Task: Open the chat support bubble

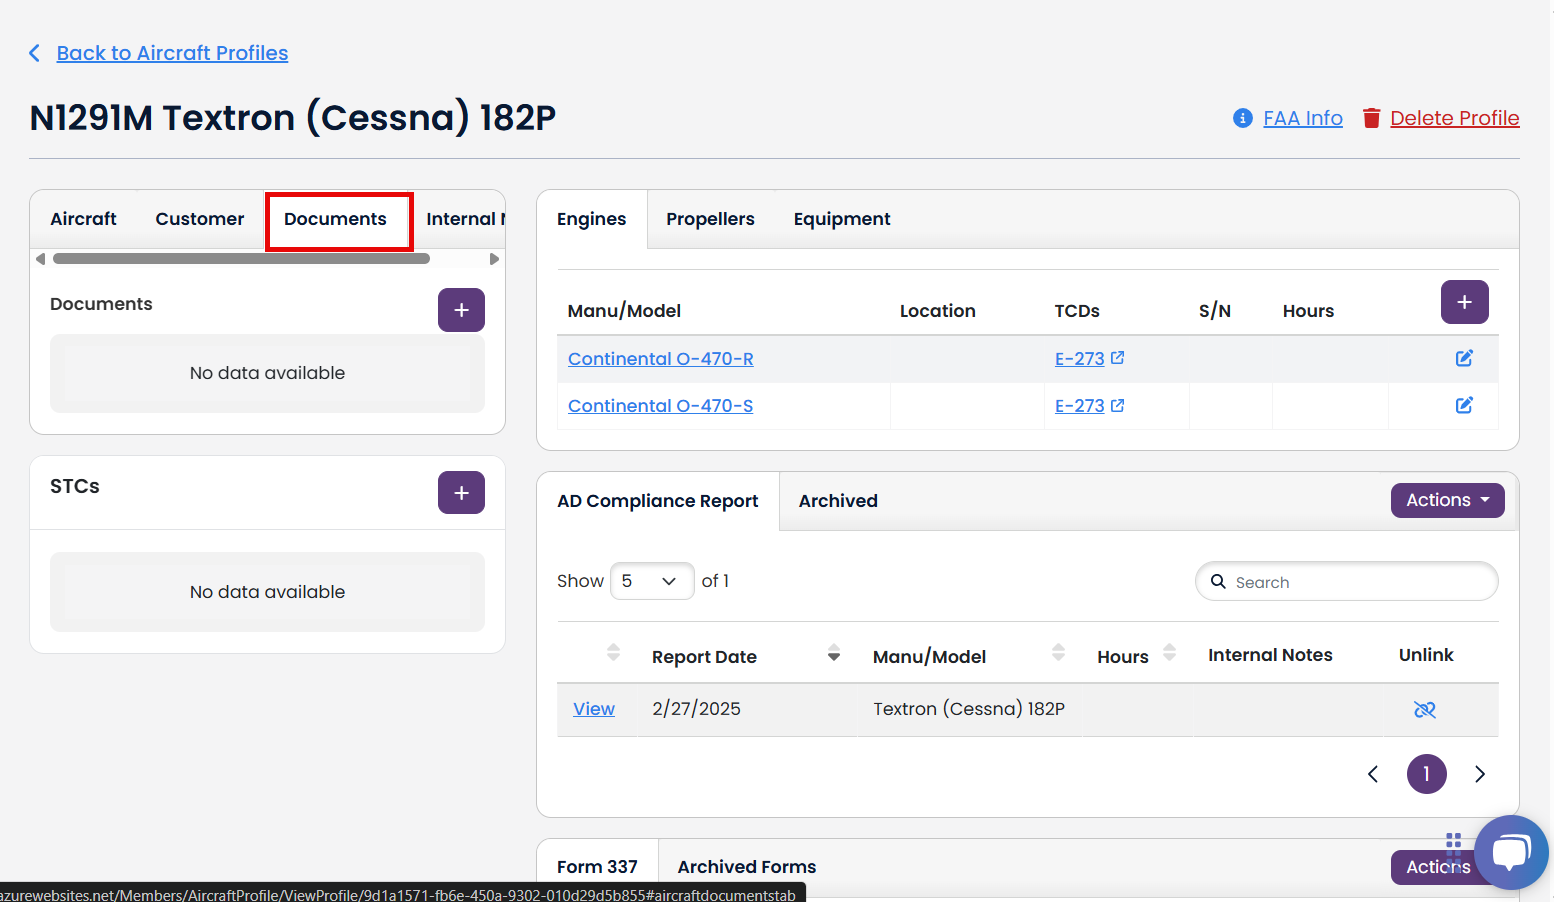Action: [1511, 853]
